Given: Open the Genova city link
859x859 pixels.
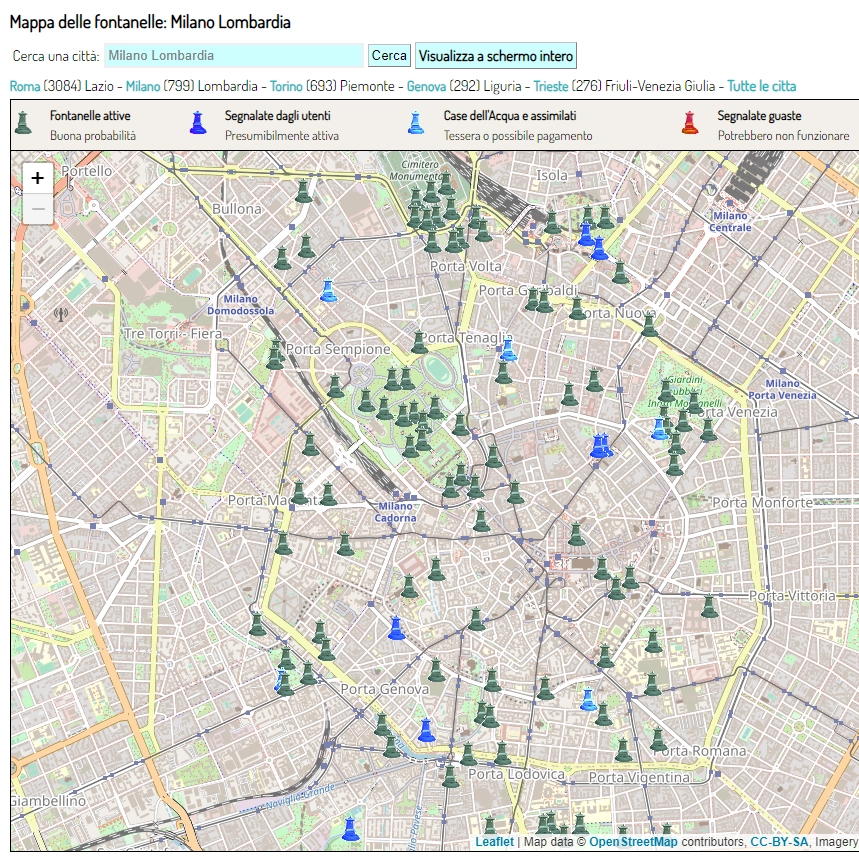Looking at the screenshot, I should [426, 86].
